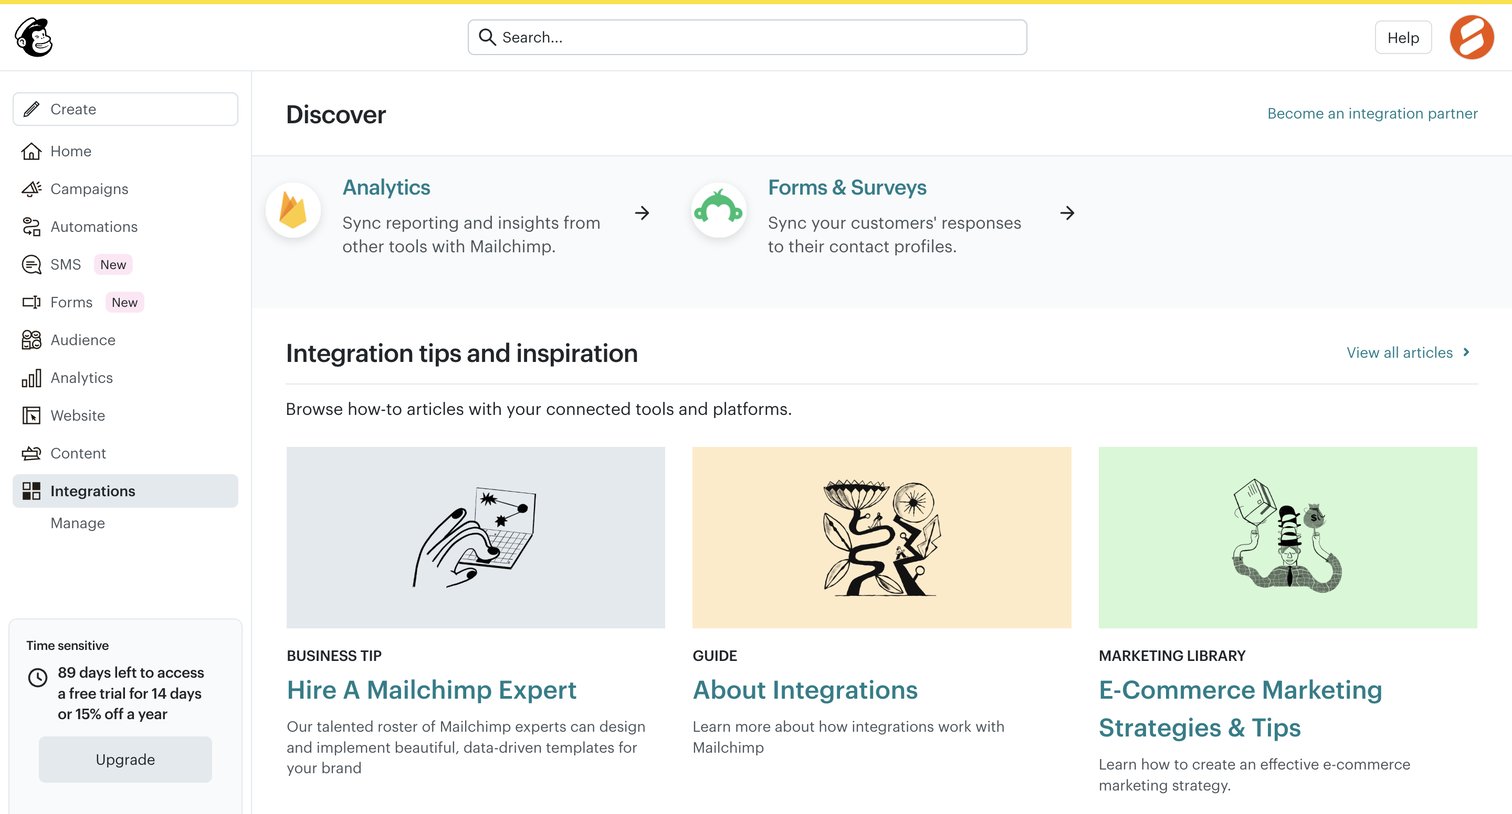
Task: Open the About Integrations article title
Action: pyautogui.click(x=805, y=690)
